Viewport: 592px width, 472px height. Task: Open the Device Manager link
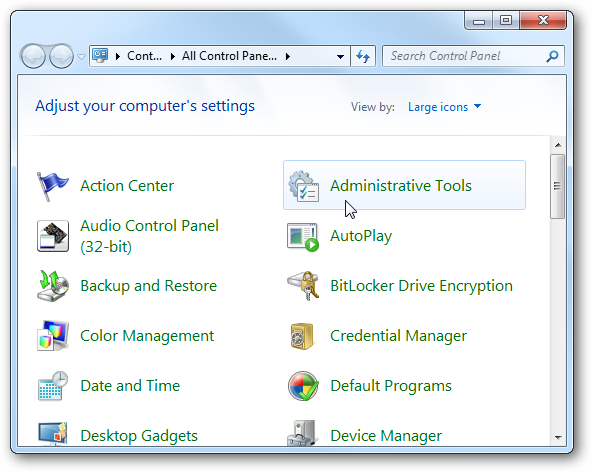click(386, 436)
